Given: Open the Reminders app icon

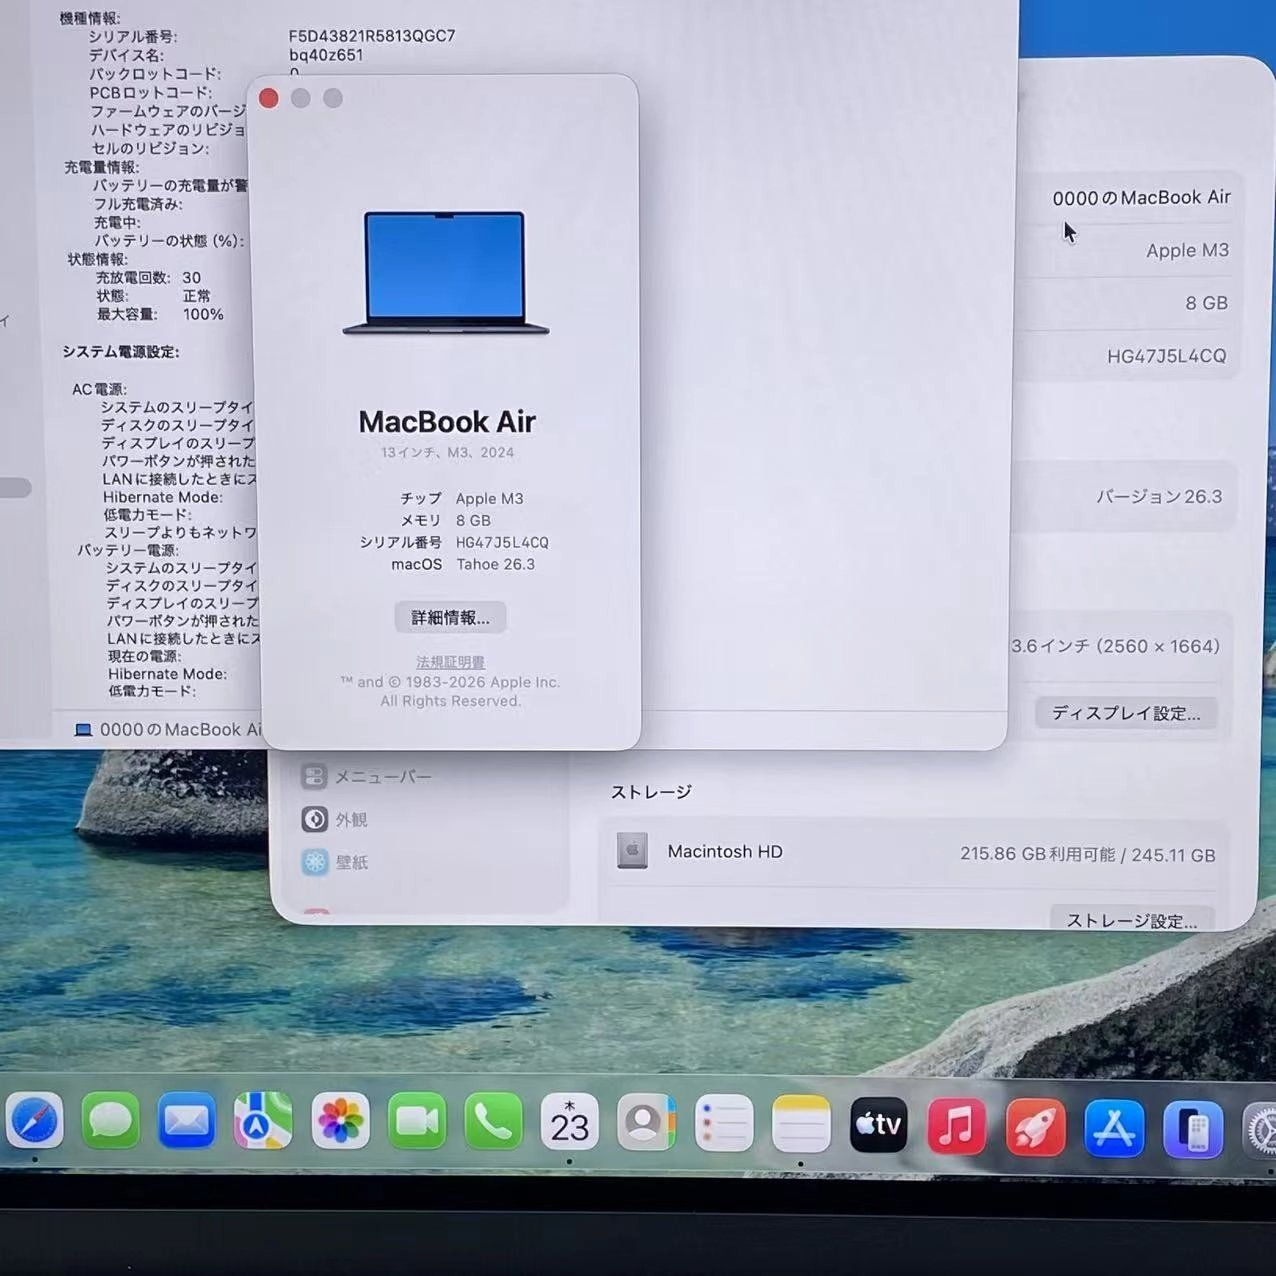Looking at the screenshot, I should [723, 1124].
